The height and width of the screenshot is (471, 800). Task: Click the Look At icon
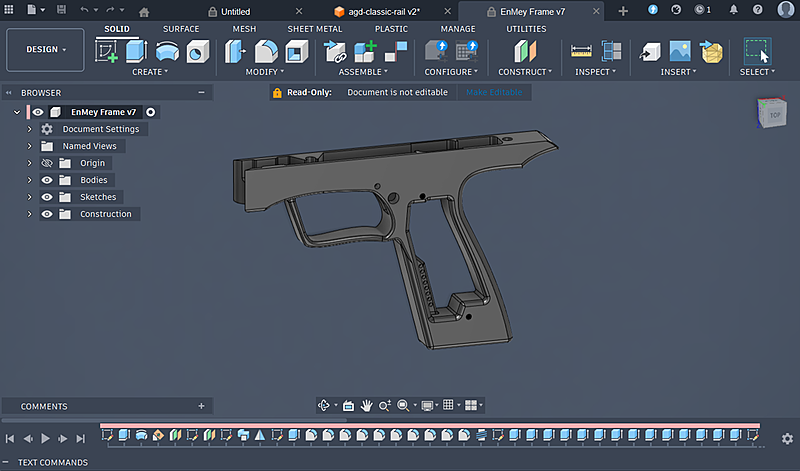[x=348, y=405]
